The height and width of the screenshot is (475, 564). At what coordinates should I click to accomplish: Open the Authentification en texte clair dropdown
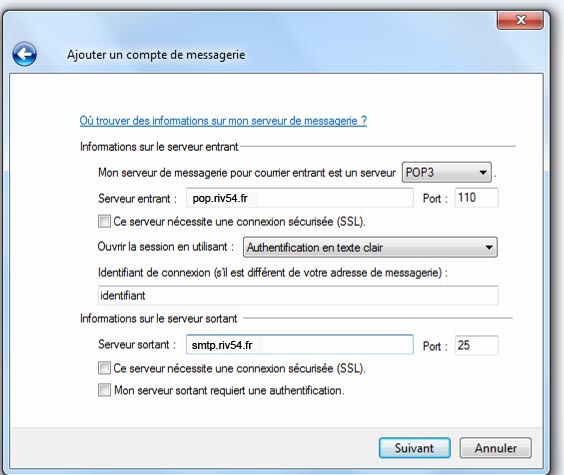(370, 247)
